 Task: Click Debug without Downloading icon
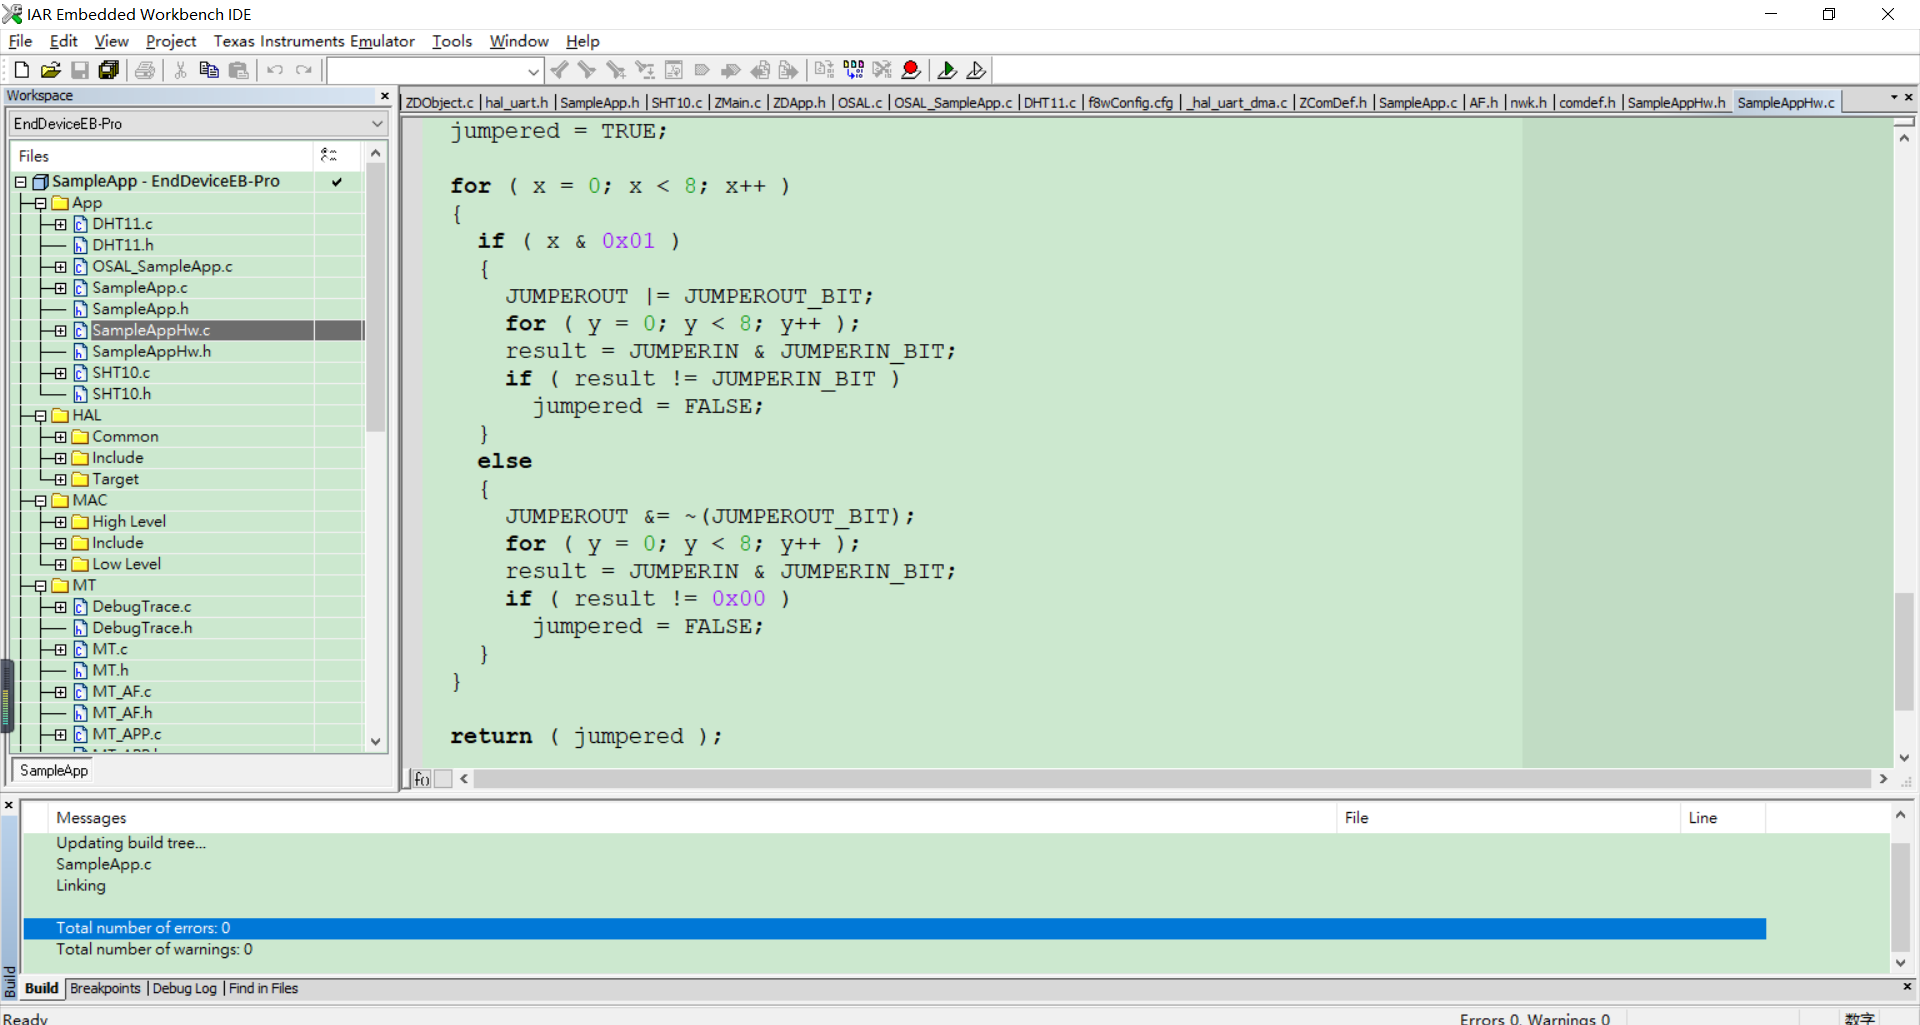point(976,70)
